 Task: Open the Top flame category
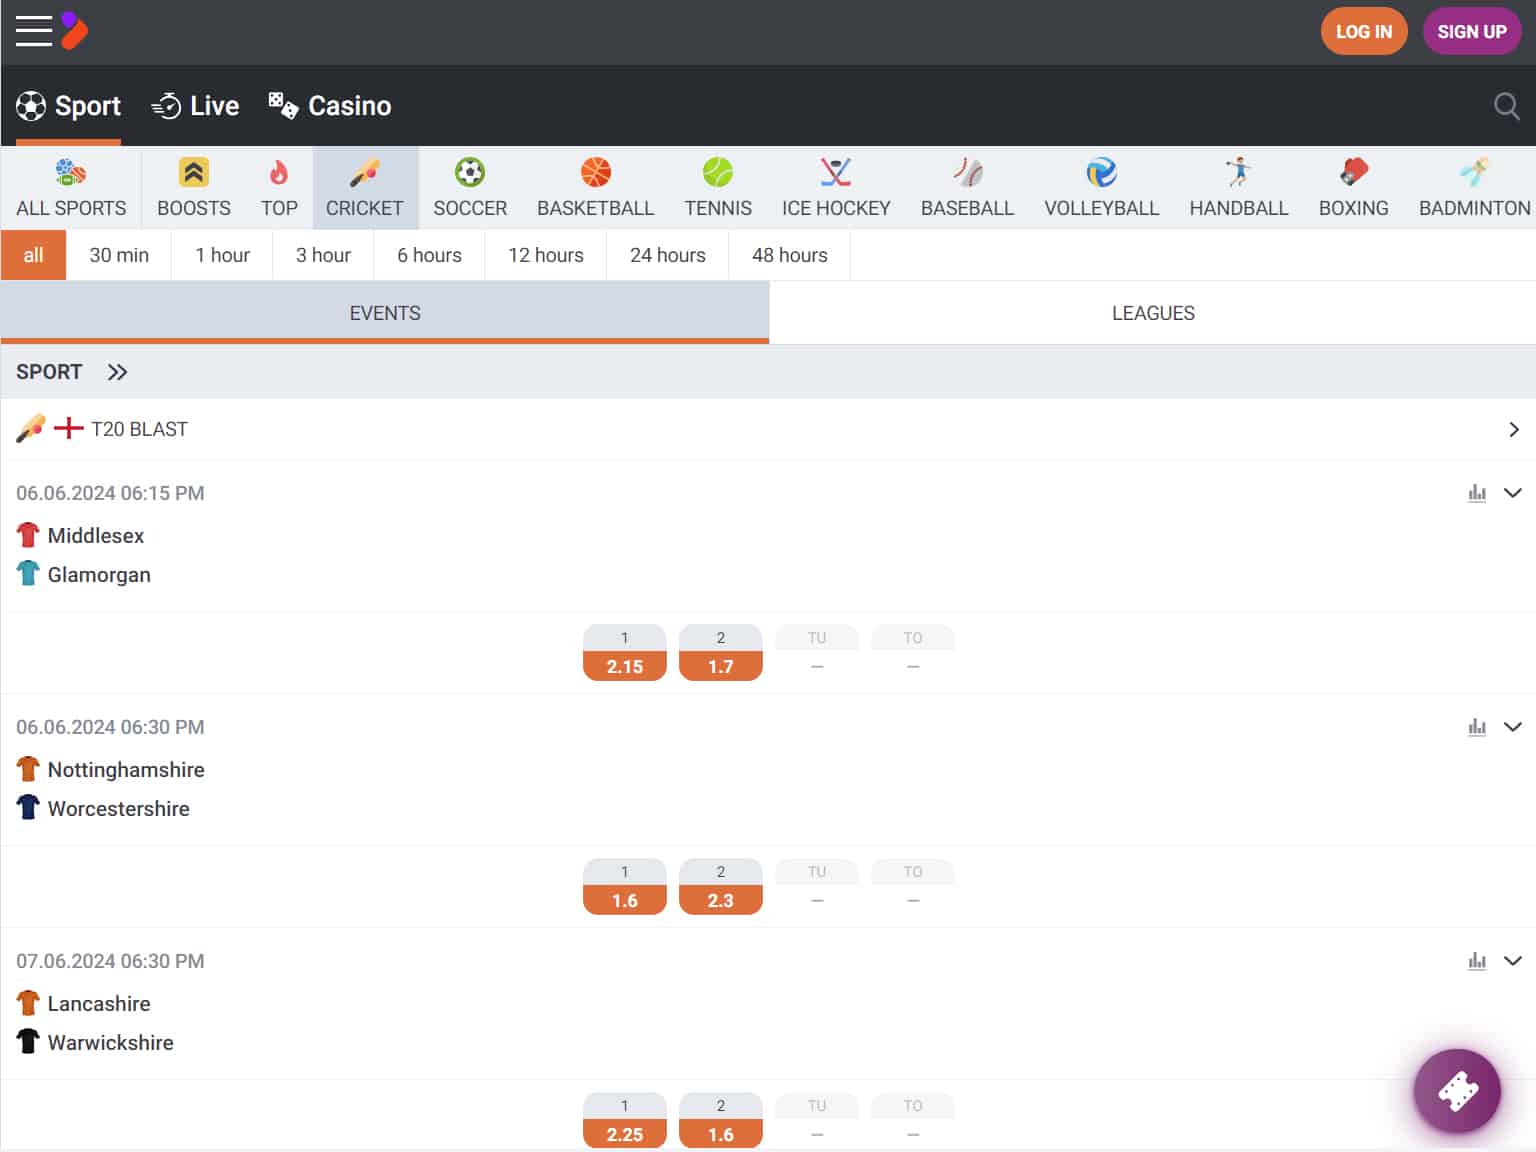click(x=279, y=188)
